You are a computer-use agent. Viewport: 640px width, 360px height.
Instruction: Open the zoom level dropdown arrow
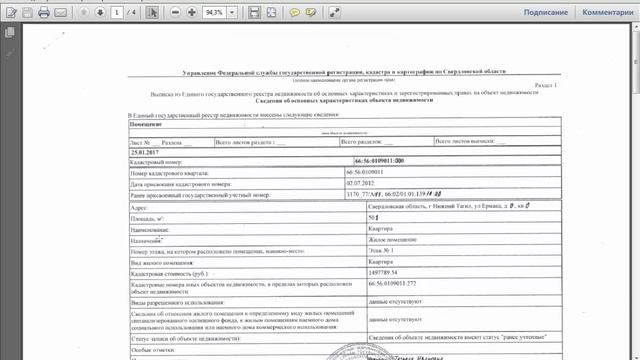232,13
